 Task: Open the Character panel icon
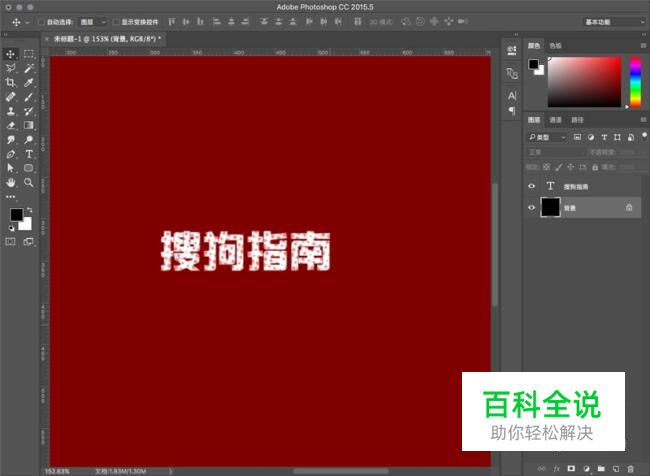point(512,96)
